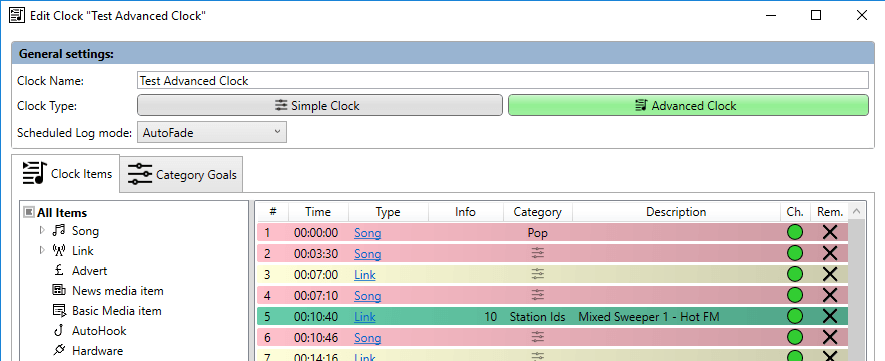Open category settings icon in row 2
This screenshot has height=361, width=885.
[x=538, y=253]
